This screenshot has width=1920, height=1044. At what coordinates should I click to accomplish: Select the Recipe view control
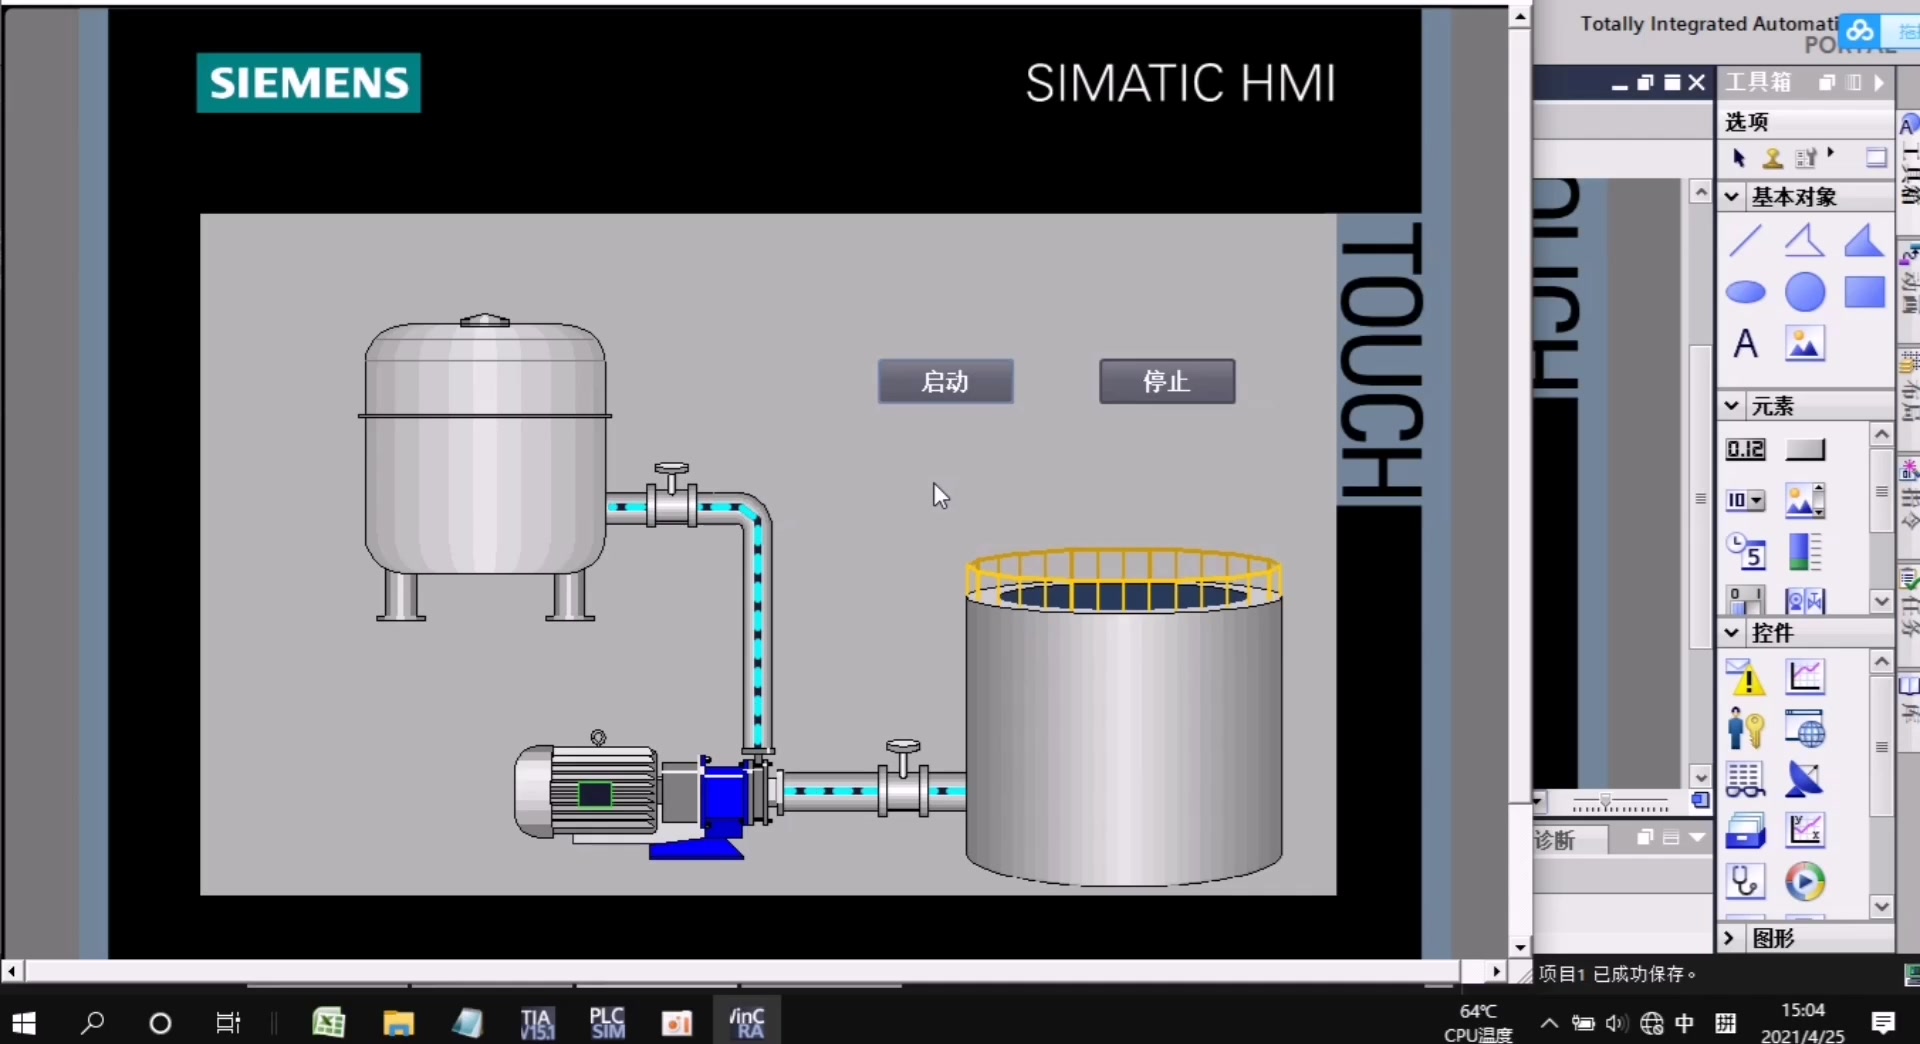1746,831
